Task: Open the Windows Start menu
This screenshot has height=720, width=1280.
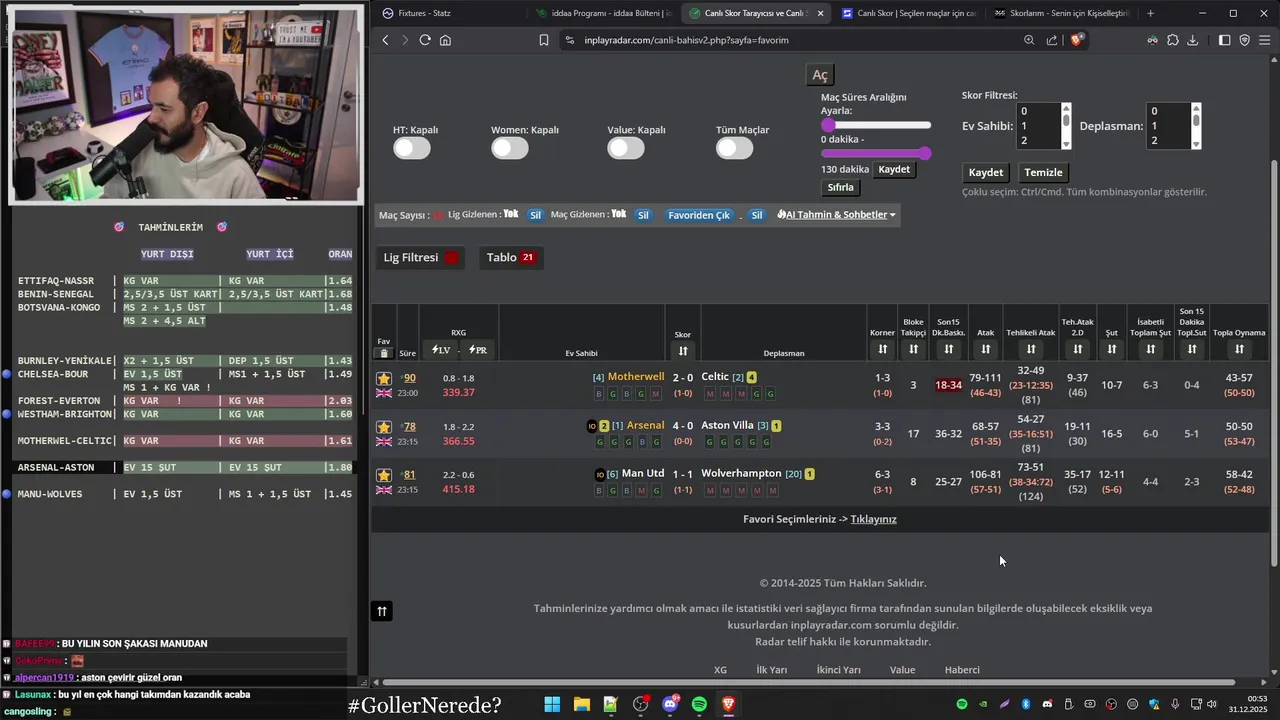Action: click(552, 704)
